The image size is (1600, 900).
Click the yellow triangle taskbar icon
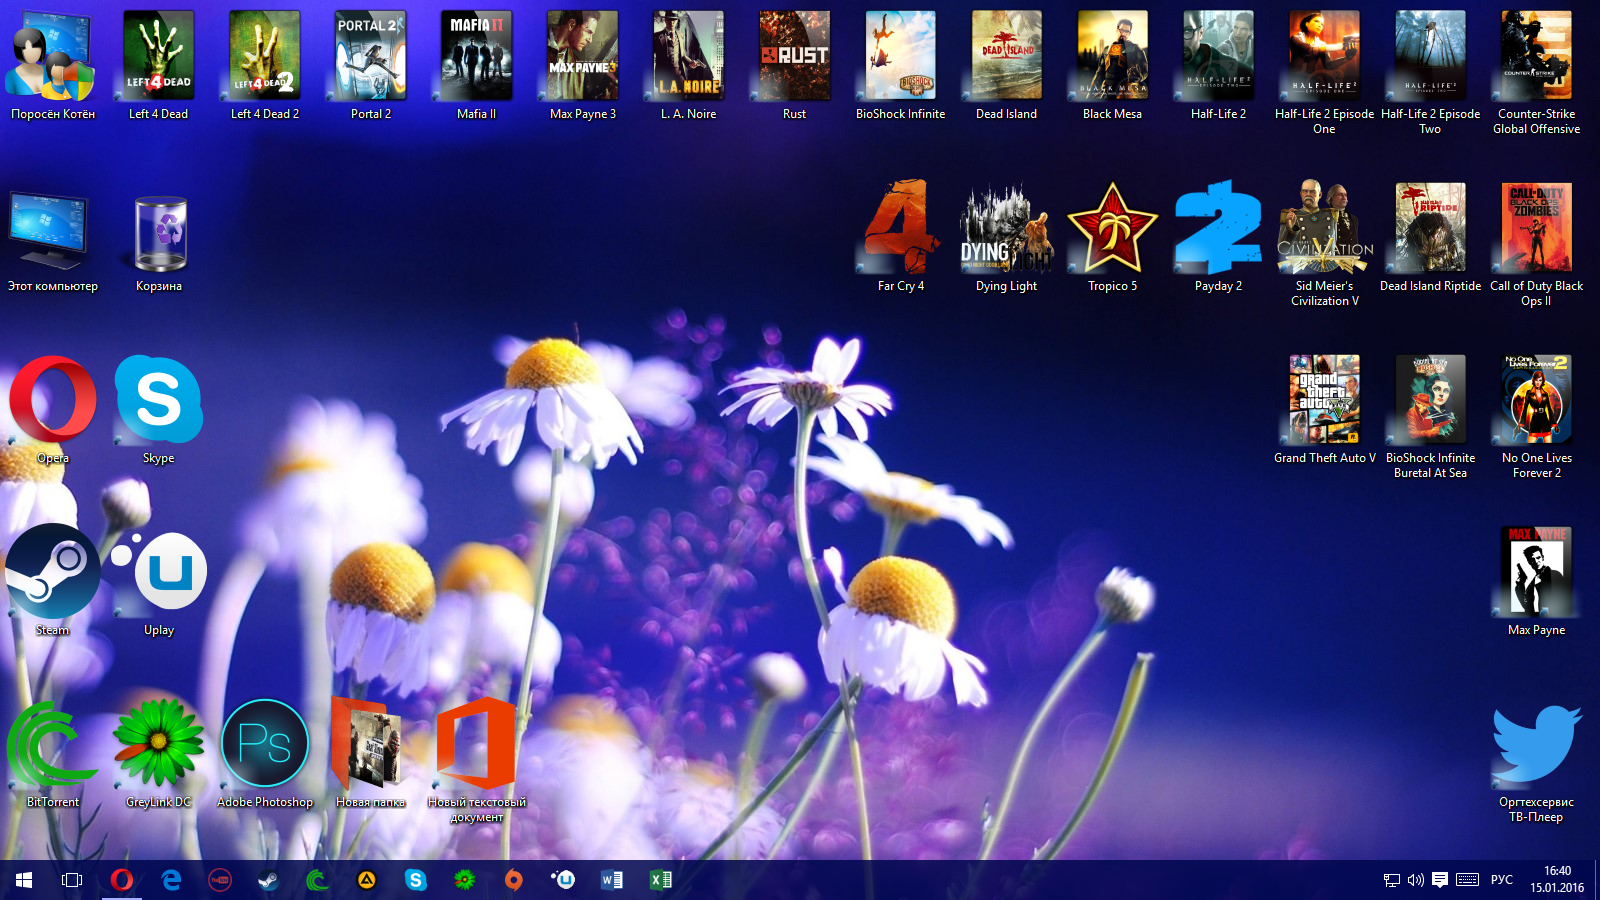click(366, 880)
